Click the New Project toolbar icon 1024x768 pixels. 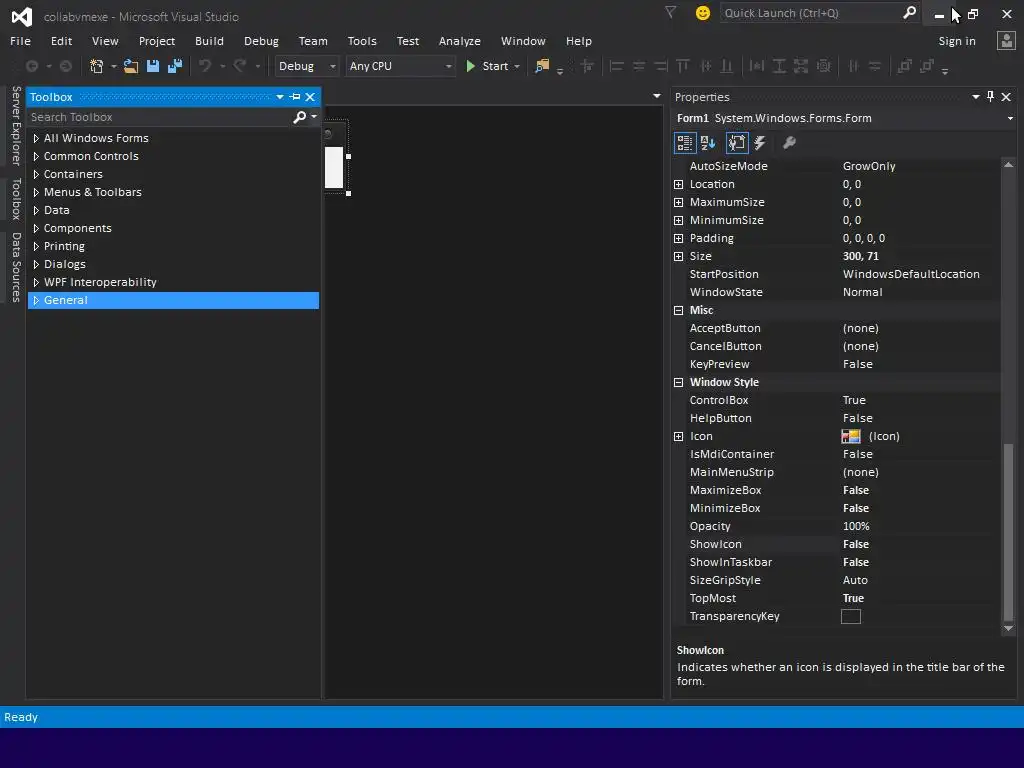(x=97, y=66)
